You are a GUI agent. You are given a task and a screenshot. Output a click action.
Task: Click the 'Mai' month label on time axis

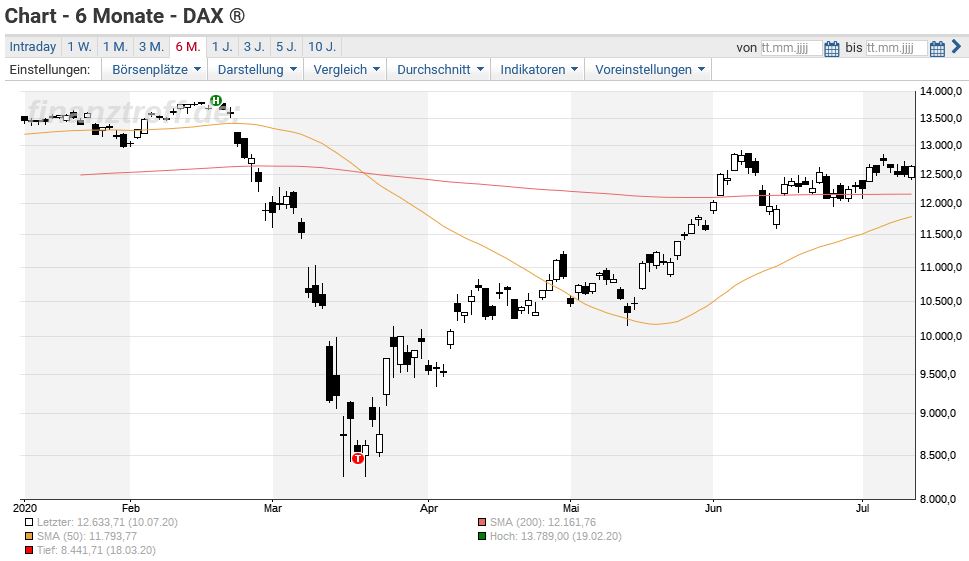click(571, 508)
